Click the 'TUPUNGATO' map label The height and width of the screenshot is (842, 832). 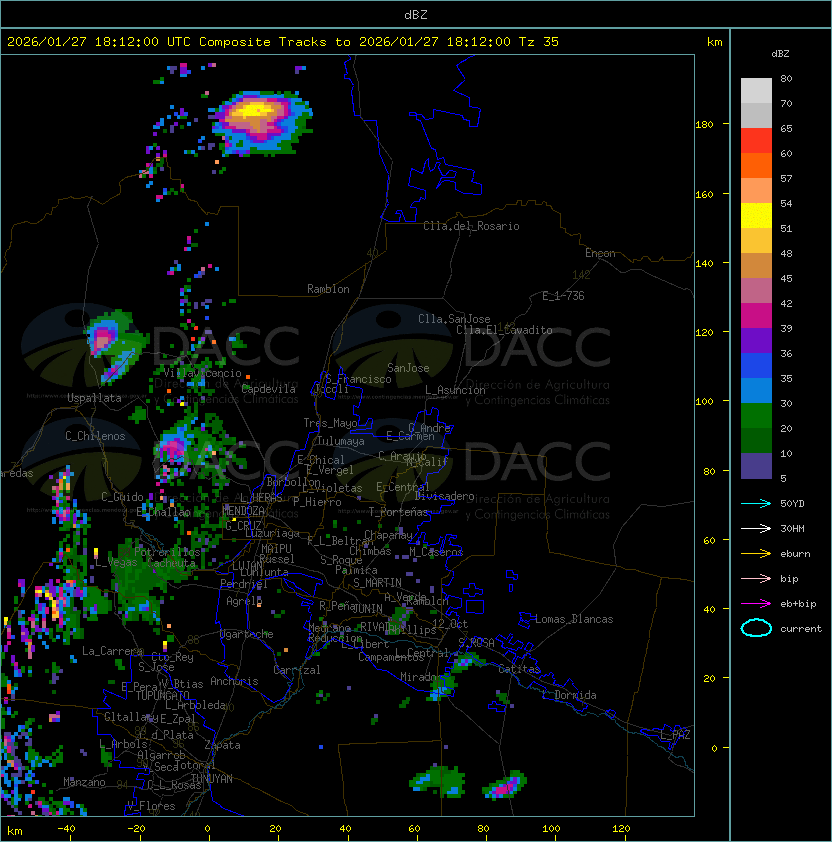pyautogui.click(x=162, y=695)
